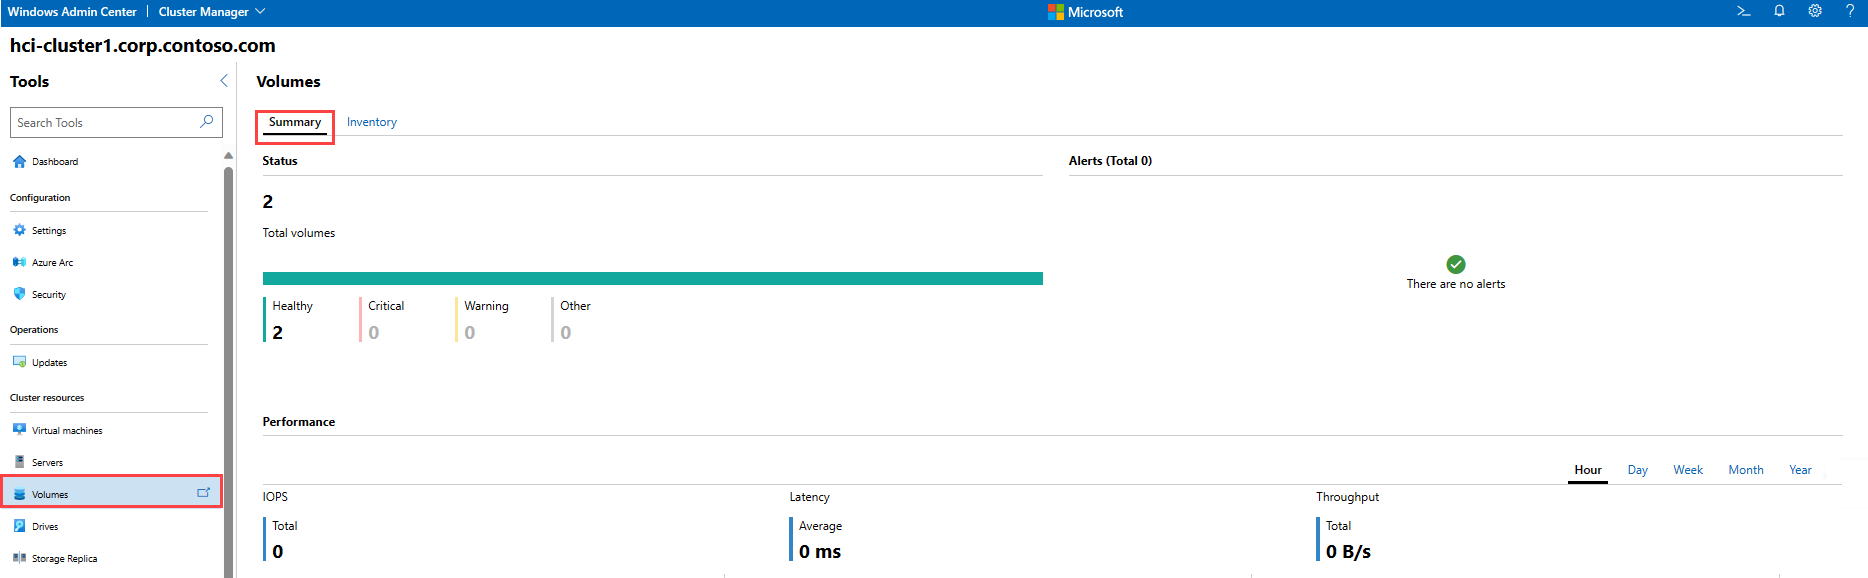The height and width of the screenshot is (578, 1868).
Task: Click the Search Tools input field
Action: 105,123
